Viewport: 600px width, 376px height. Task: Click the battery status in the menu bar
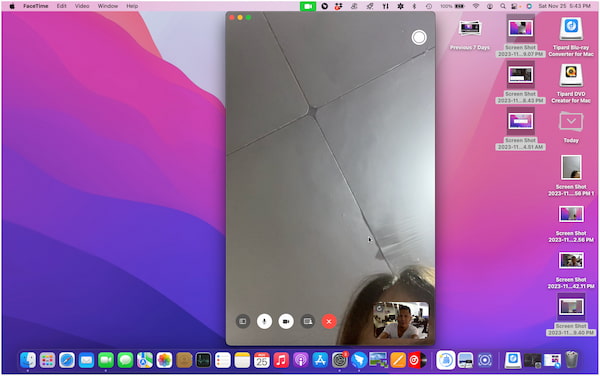452,6
